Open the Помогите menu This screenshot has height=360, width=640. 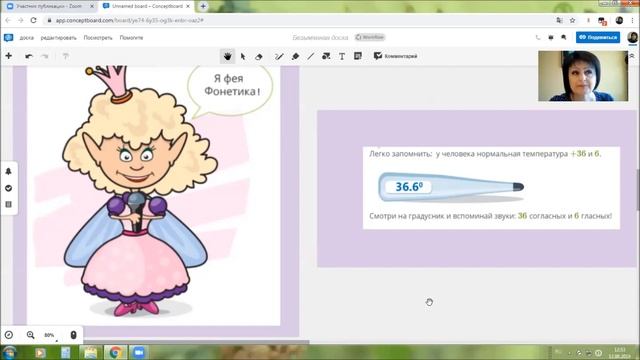[x=131, y=38]
